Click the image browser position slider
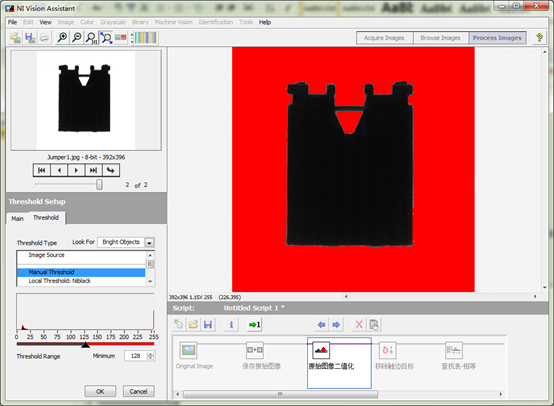 click(x=99, y=184)
